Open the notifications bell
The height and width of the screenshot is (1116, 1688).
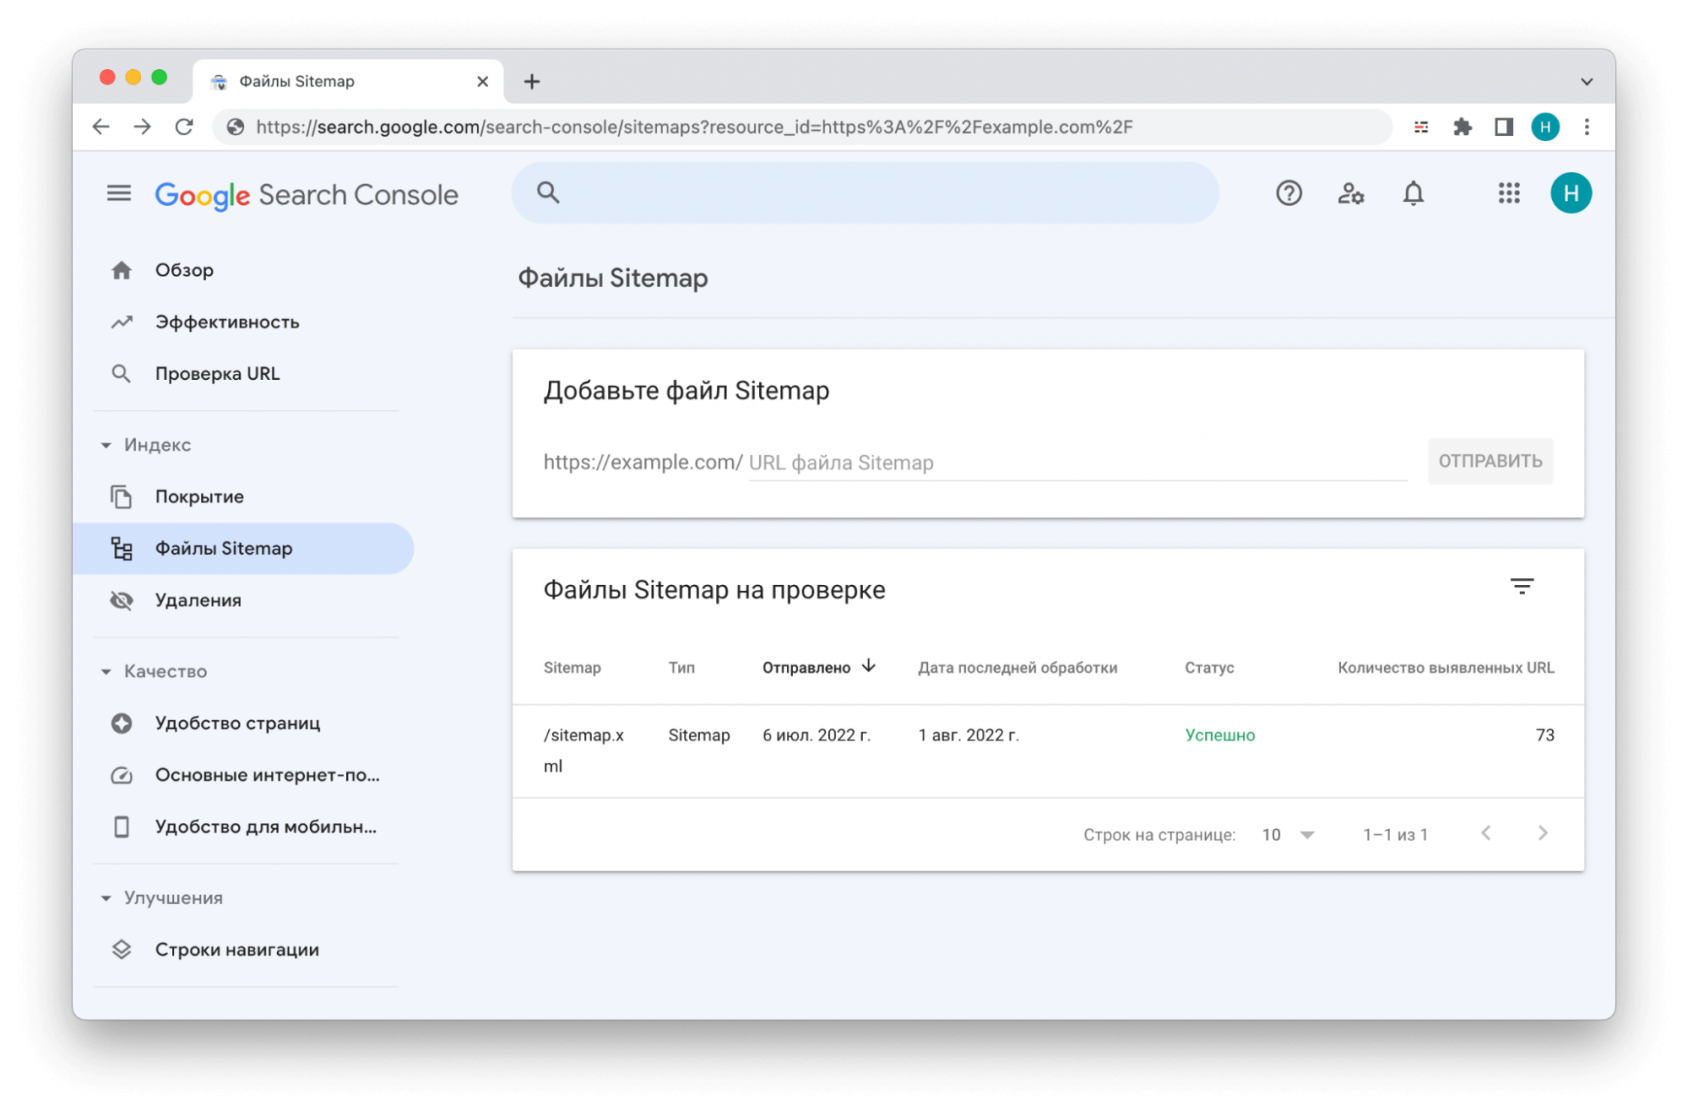pyautogui.click(x=1413, y=193)
